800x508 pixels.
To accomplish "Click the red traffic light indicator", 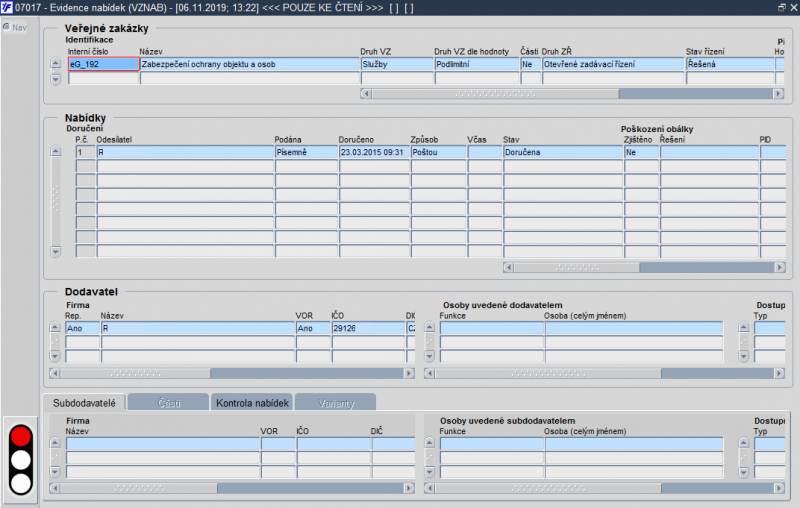I will 21,437.
